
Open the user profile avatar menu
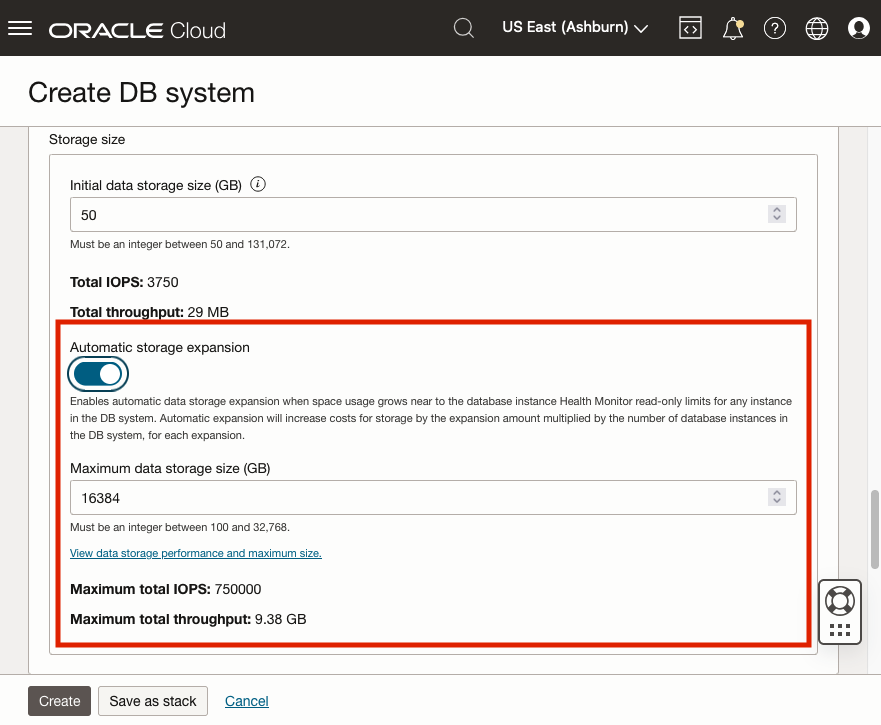click(x=859, y=28)
